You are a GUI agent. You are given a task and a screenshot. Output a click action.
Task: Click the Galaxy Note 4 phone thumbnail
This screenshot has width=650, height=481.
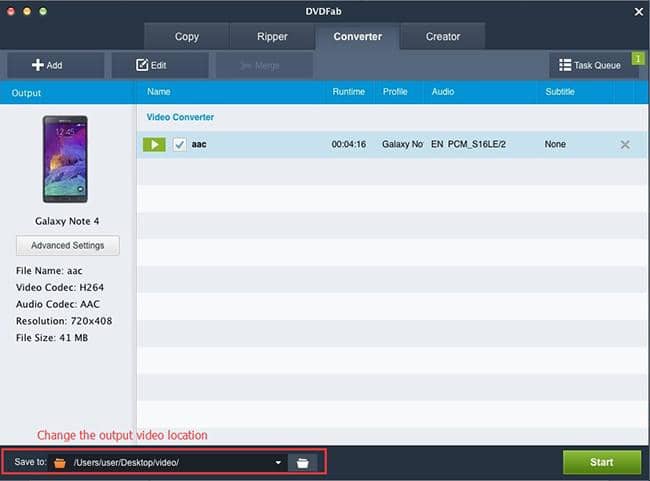(65, 159)
